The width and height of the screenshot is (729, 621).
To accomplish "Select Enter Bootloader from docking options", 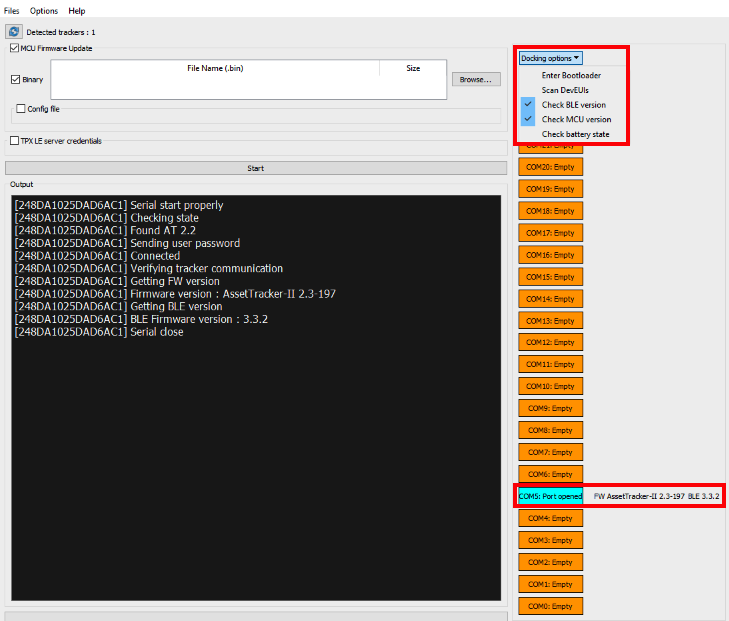I will (x=571, y=75).
